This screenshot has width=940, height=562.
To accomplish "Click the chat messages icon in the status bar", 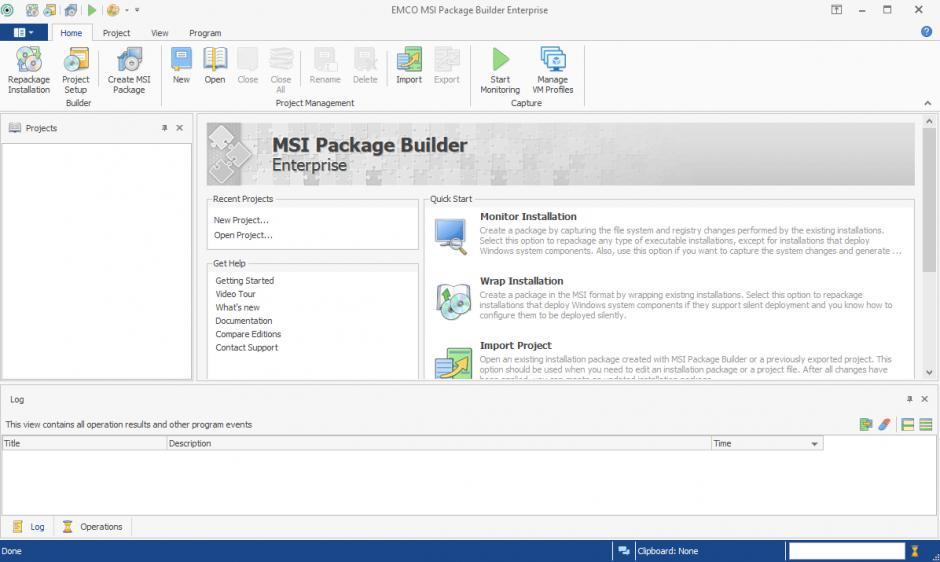I will (x=623, y=551).
